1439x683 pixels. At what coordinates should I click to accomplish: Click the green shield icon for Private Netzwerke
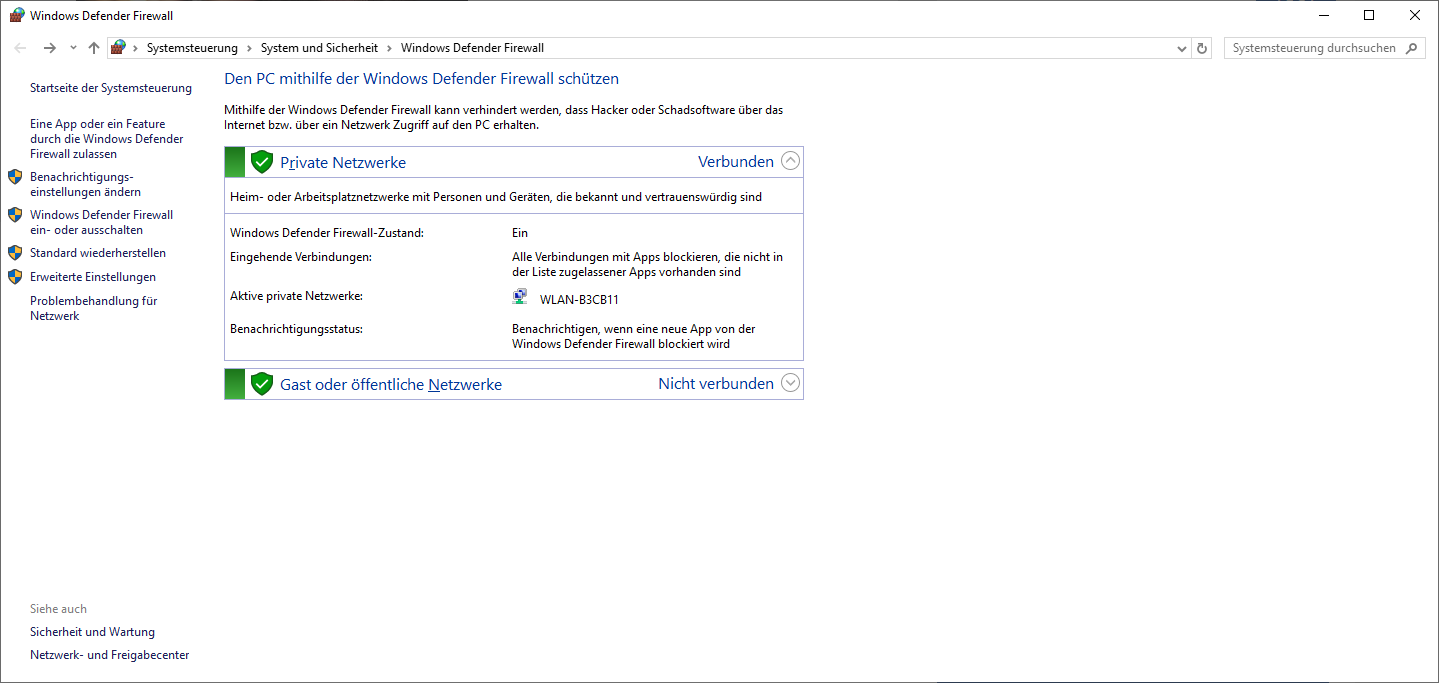coord(262,162)
